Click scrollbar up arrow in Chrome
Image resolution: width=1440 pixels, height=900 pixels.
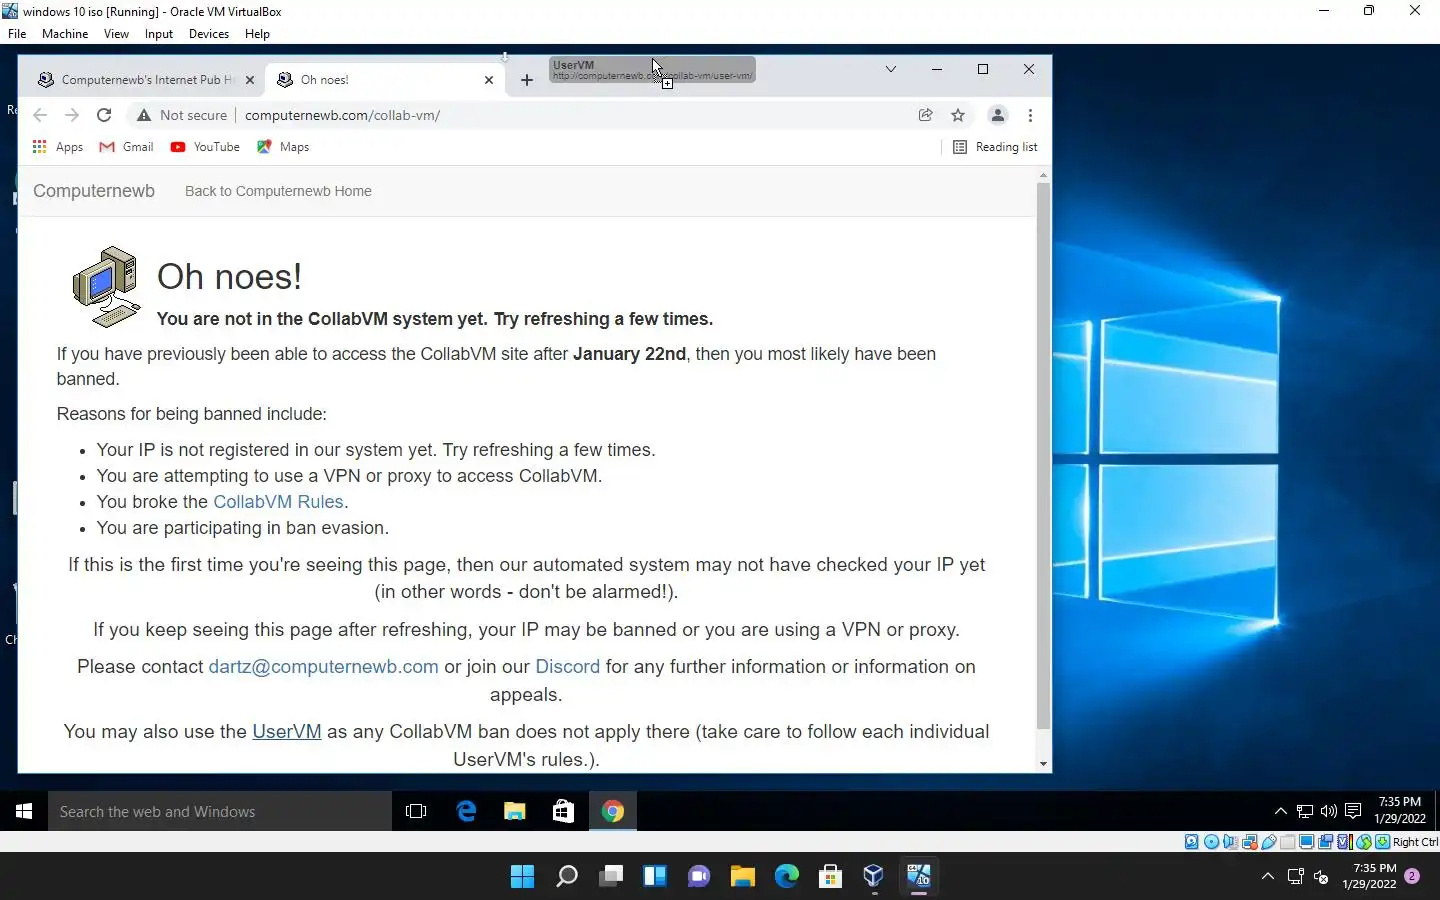(1043, 176)
